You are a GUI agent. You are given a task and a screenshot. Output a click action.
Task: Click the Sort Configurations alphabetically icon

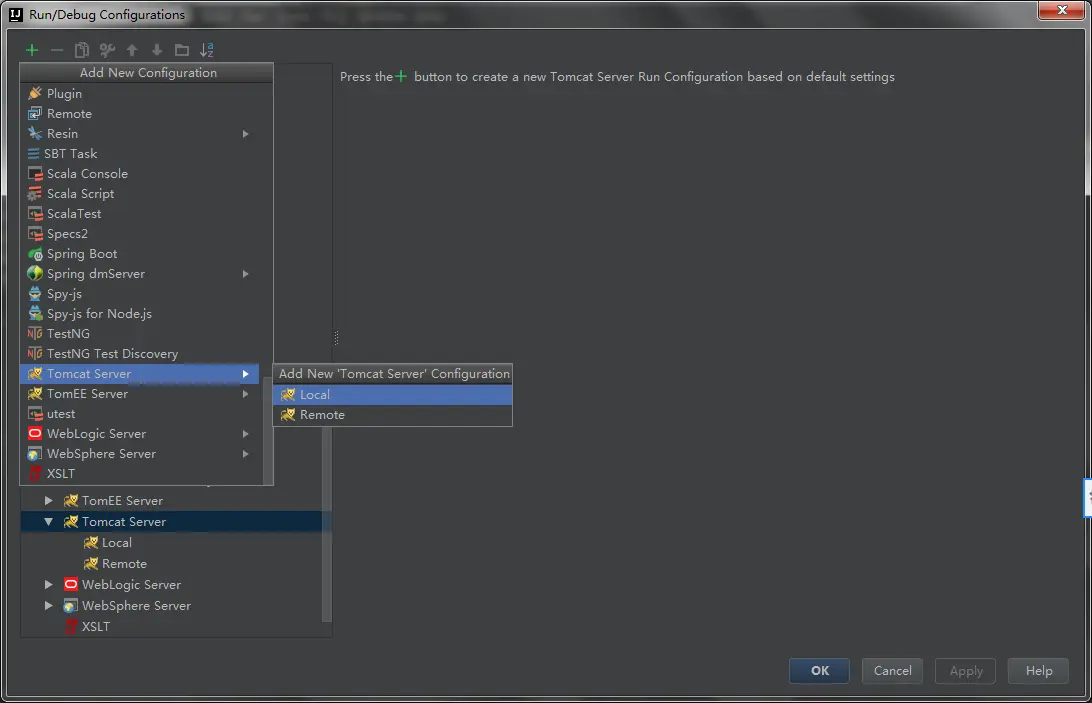coord(207,49)
